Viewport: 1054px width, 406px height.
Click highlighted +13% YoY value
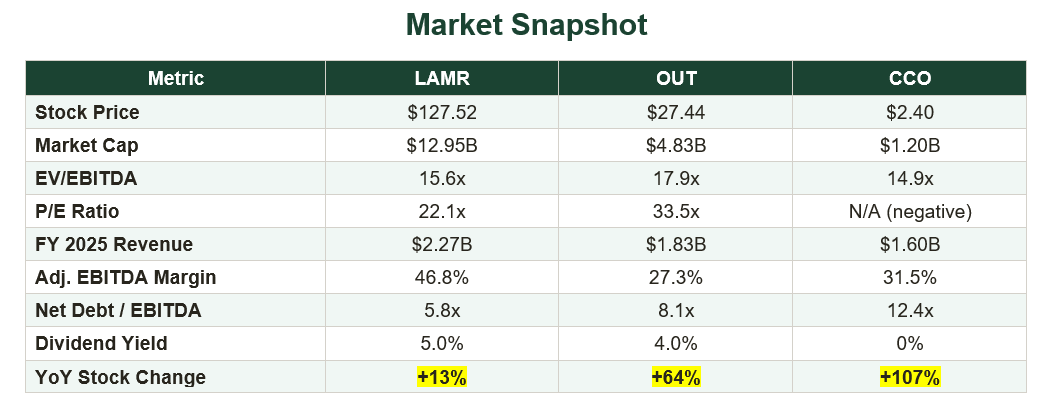(x=442, y=377)
